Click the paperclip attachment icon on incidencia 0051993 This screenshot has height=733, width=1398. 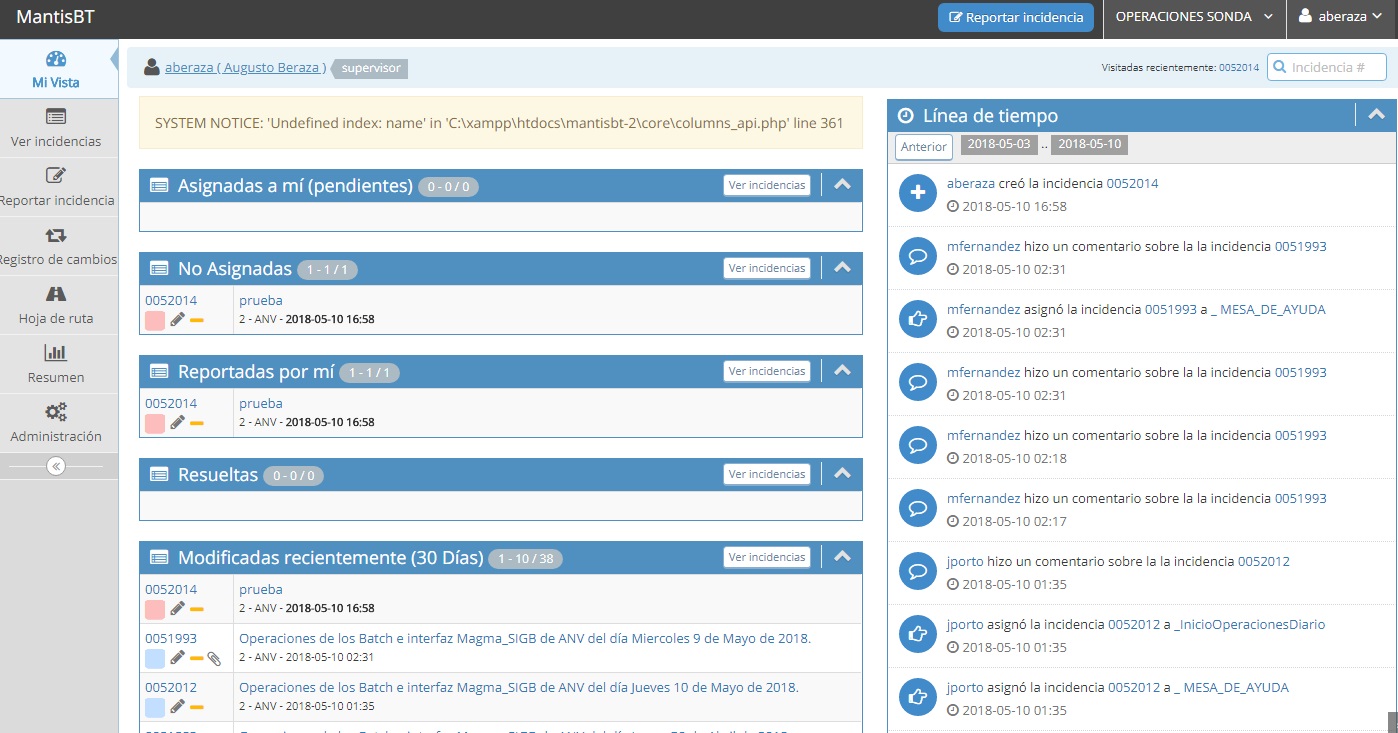tap(213, 658)
